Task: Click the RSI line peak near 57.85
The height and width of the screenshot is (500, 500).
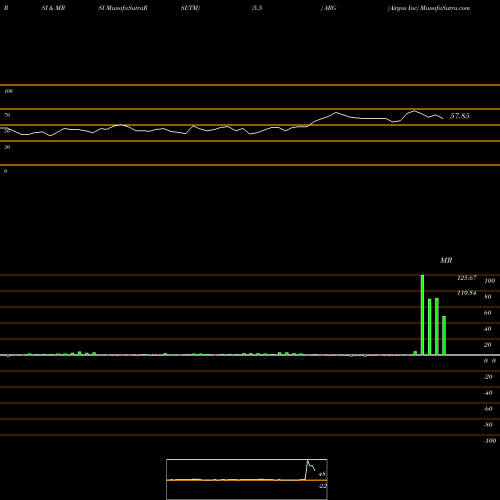Action: (x=414, y=111)
